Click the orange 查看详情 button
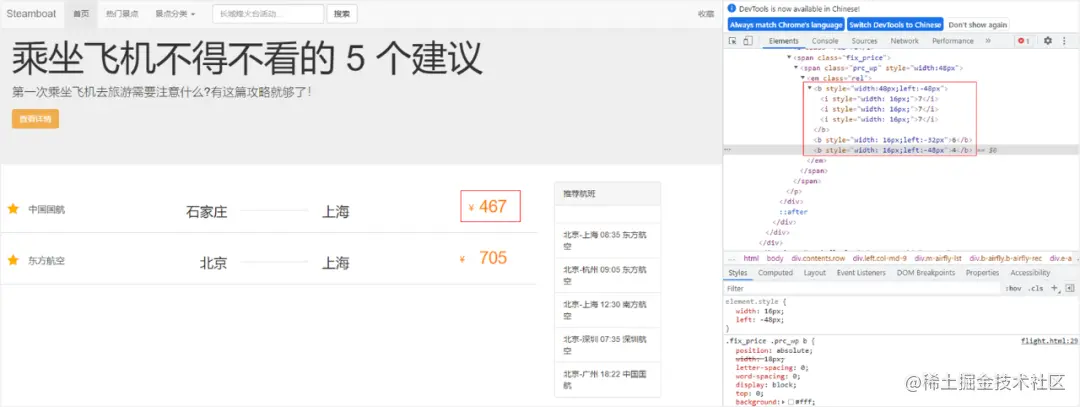The height and width of the screenshot is (407, 1080). [35, 118]
